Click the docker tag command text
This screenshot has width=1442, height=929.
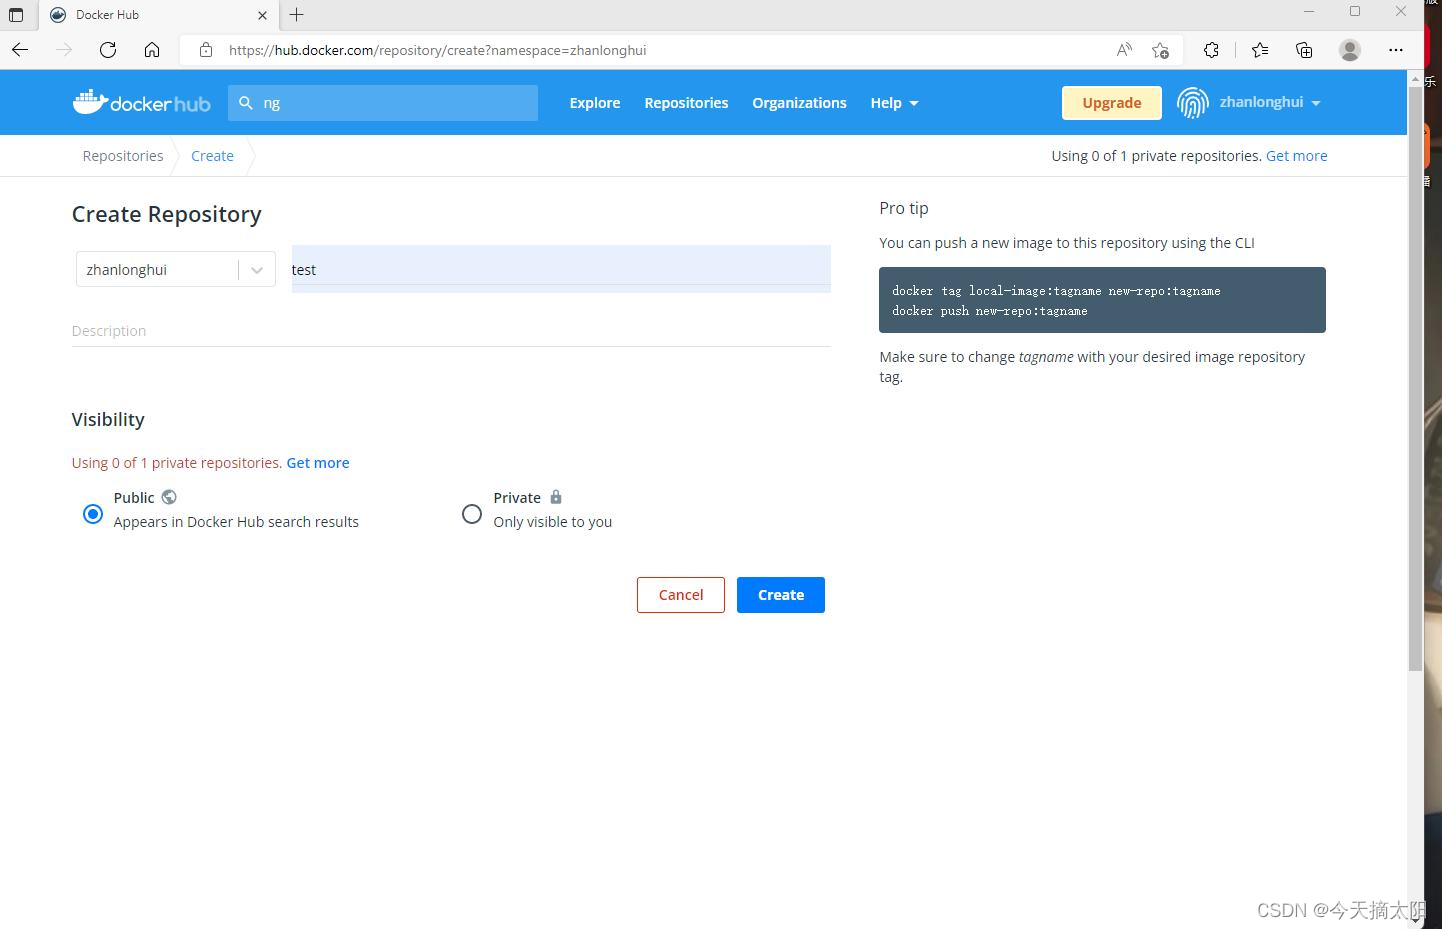[1056, 291]
